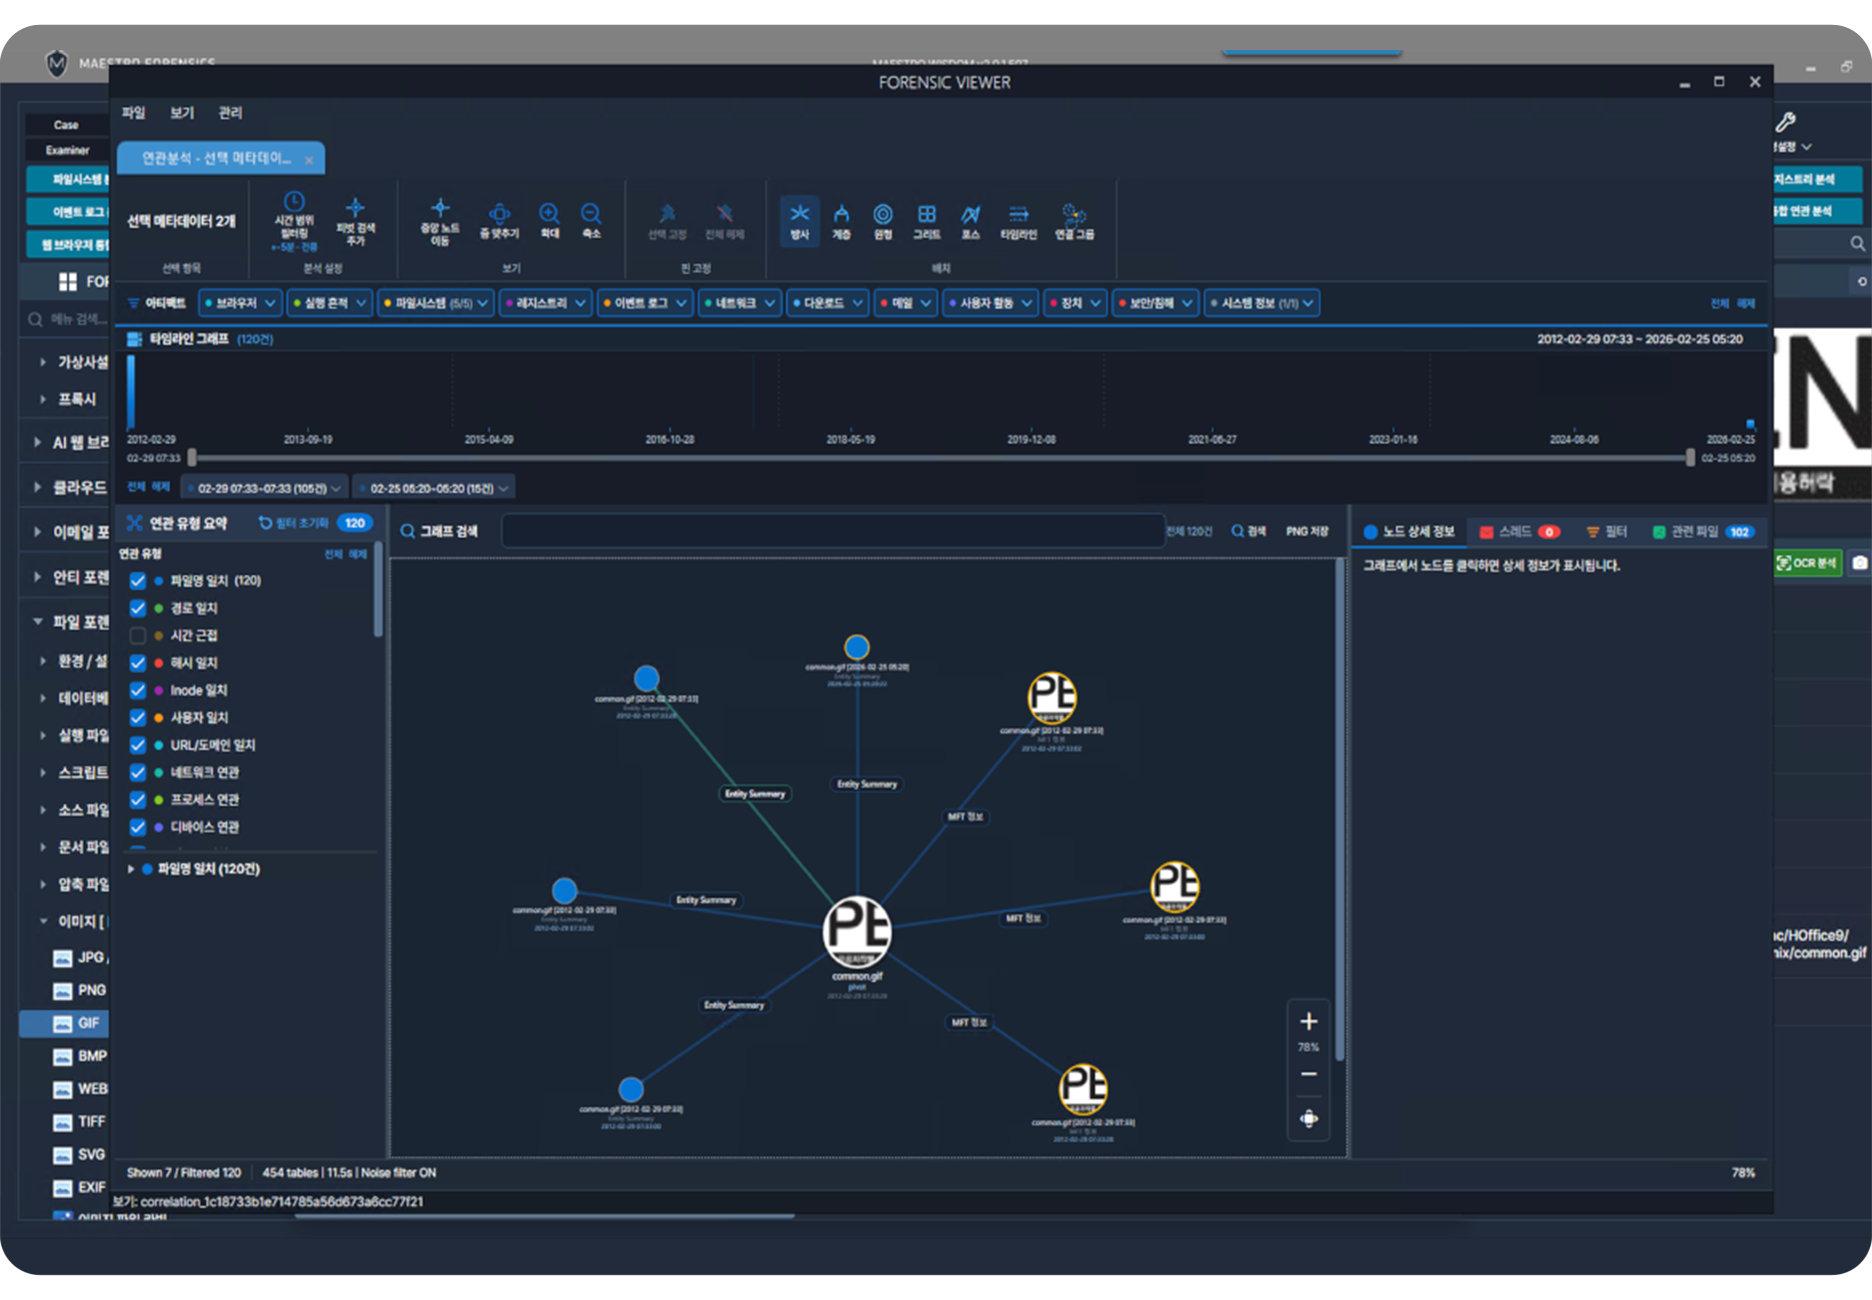
Task: Open the 브라우저 artifact dropdown
Action: 240,303
